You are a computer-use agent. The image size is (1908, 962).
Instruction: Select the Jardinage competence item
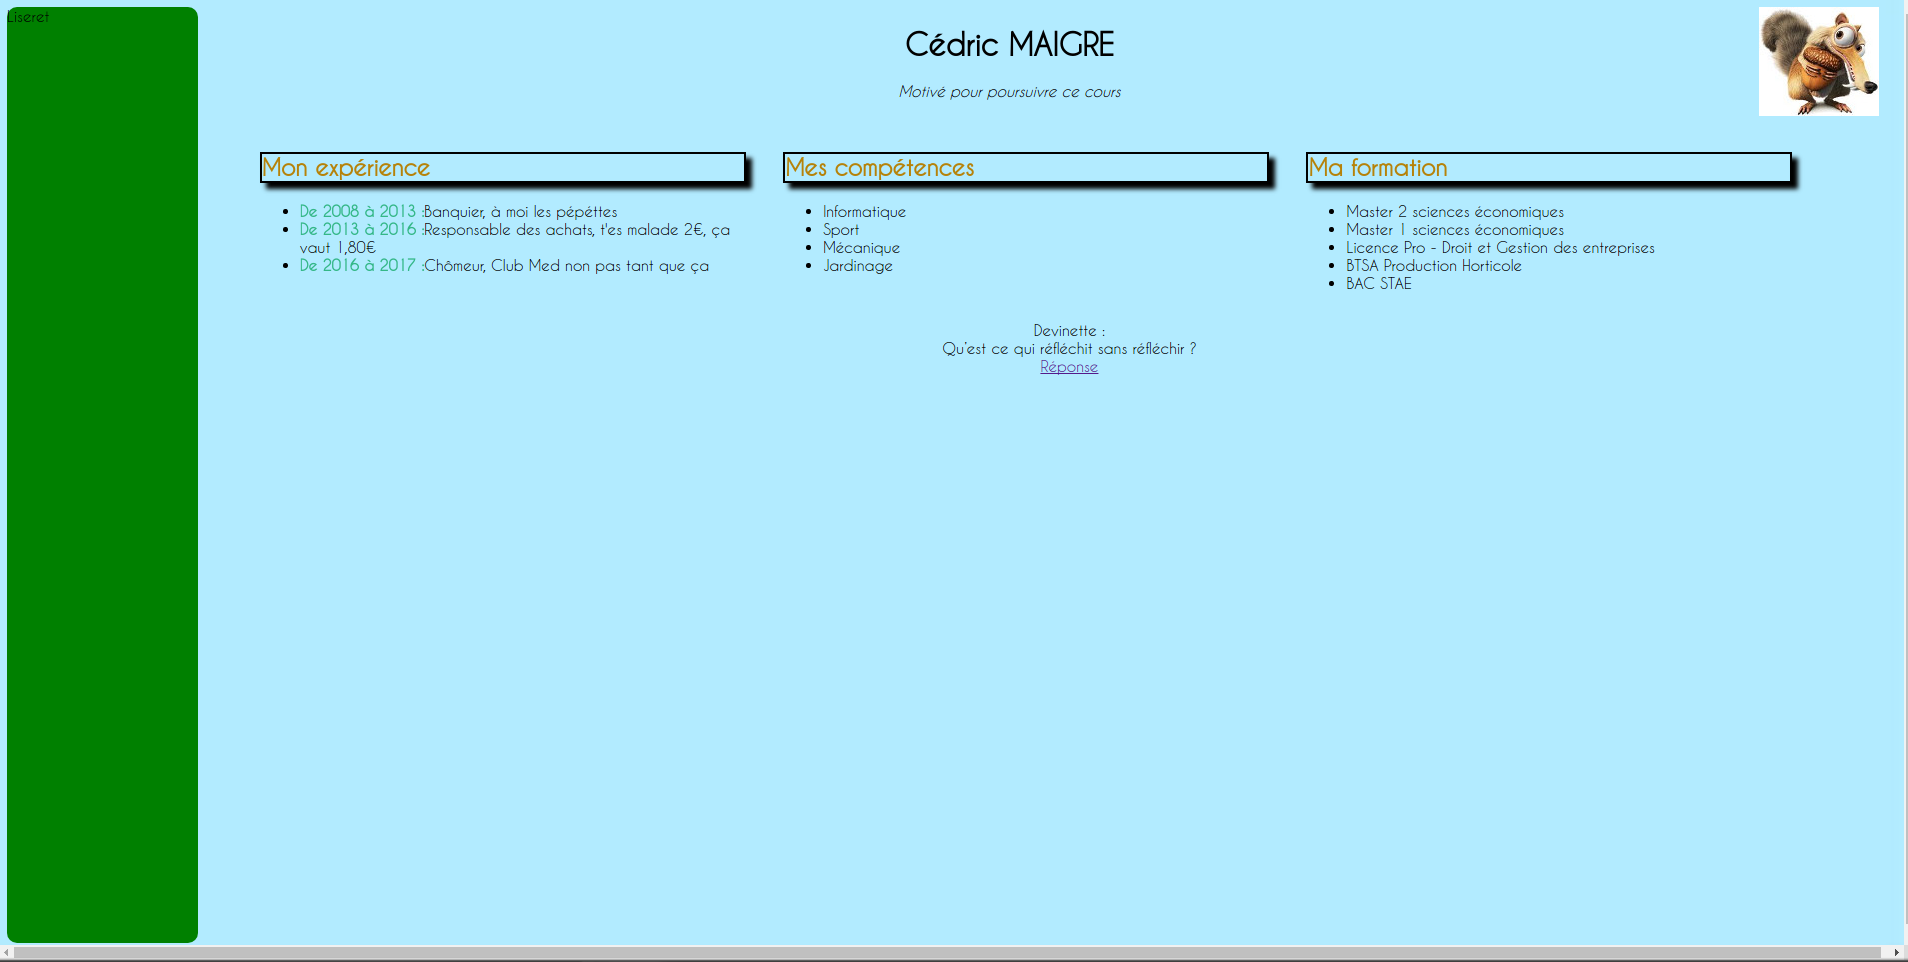click(x=857, y=265)
